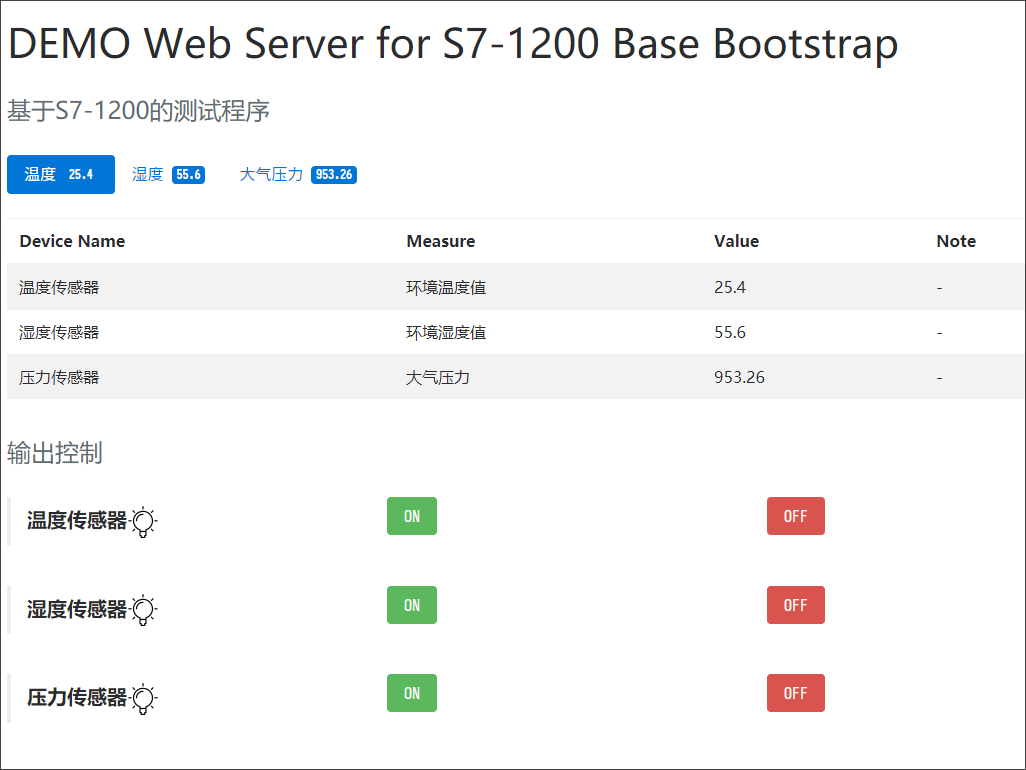The width and height of the screenshot is (1026, 770).
Task: Select the 压力传感器 table row cell
Action: [59, 377]
